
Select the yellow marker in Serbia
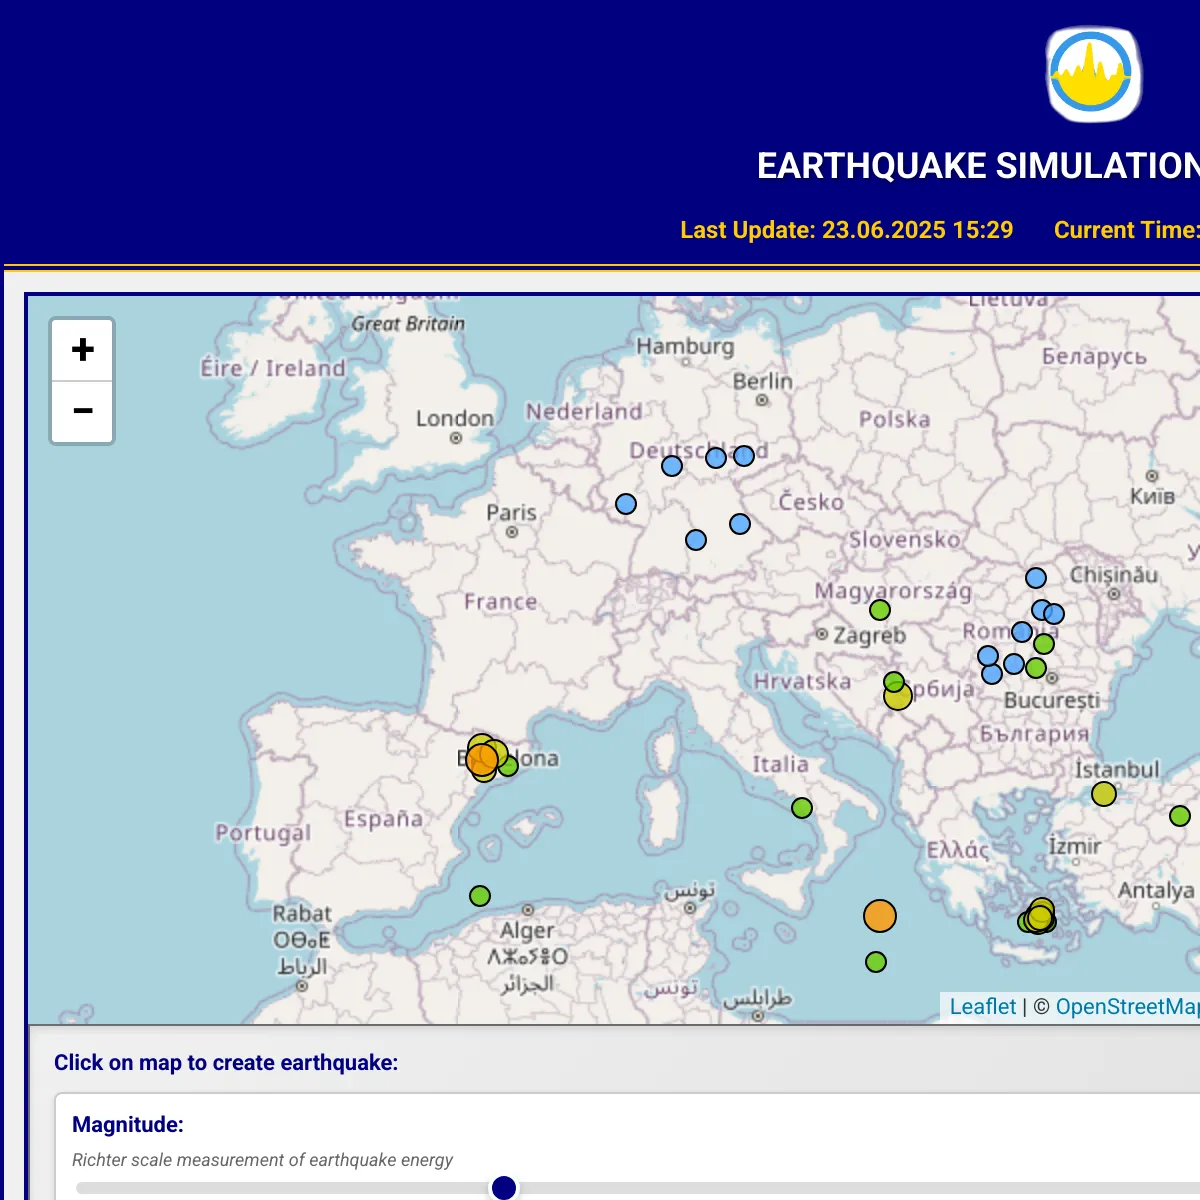pyautogui.click(x=898, y=696)
